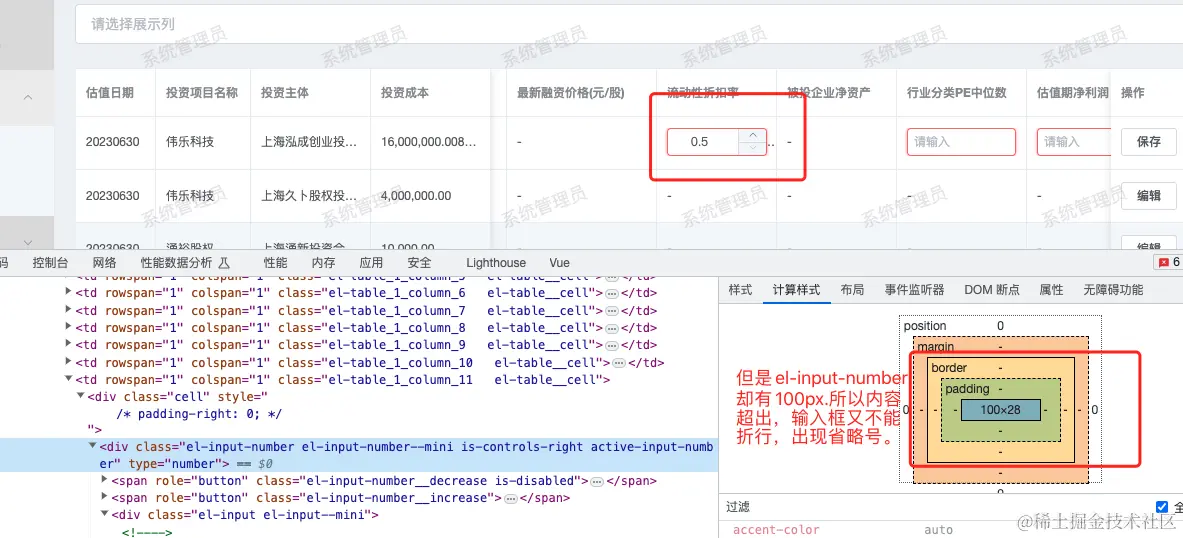Switch to the 布局 pane tab

click(852, 290)
